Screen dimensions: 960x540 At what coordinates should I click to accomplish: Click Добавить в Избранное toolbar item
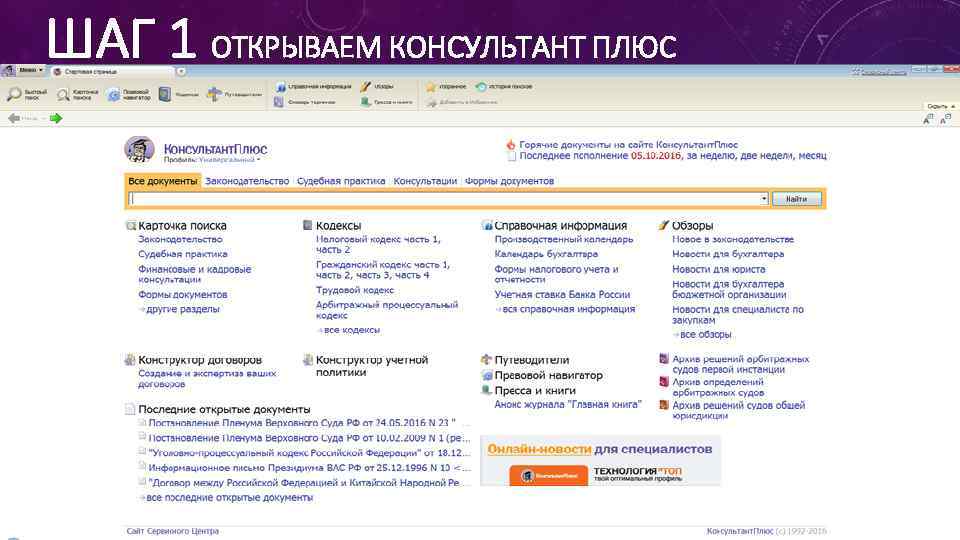click(462, 102)
